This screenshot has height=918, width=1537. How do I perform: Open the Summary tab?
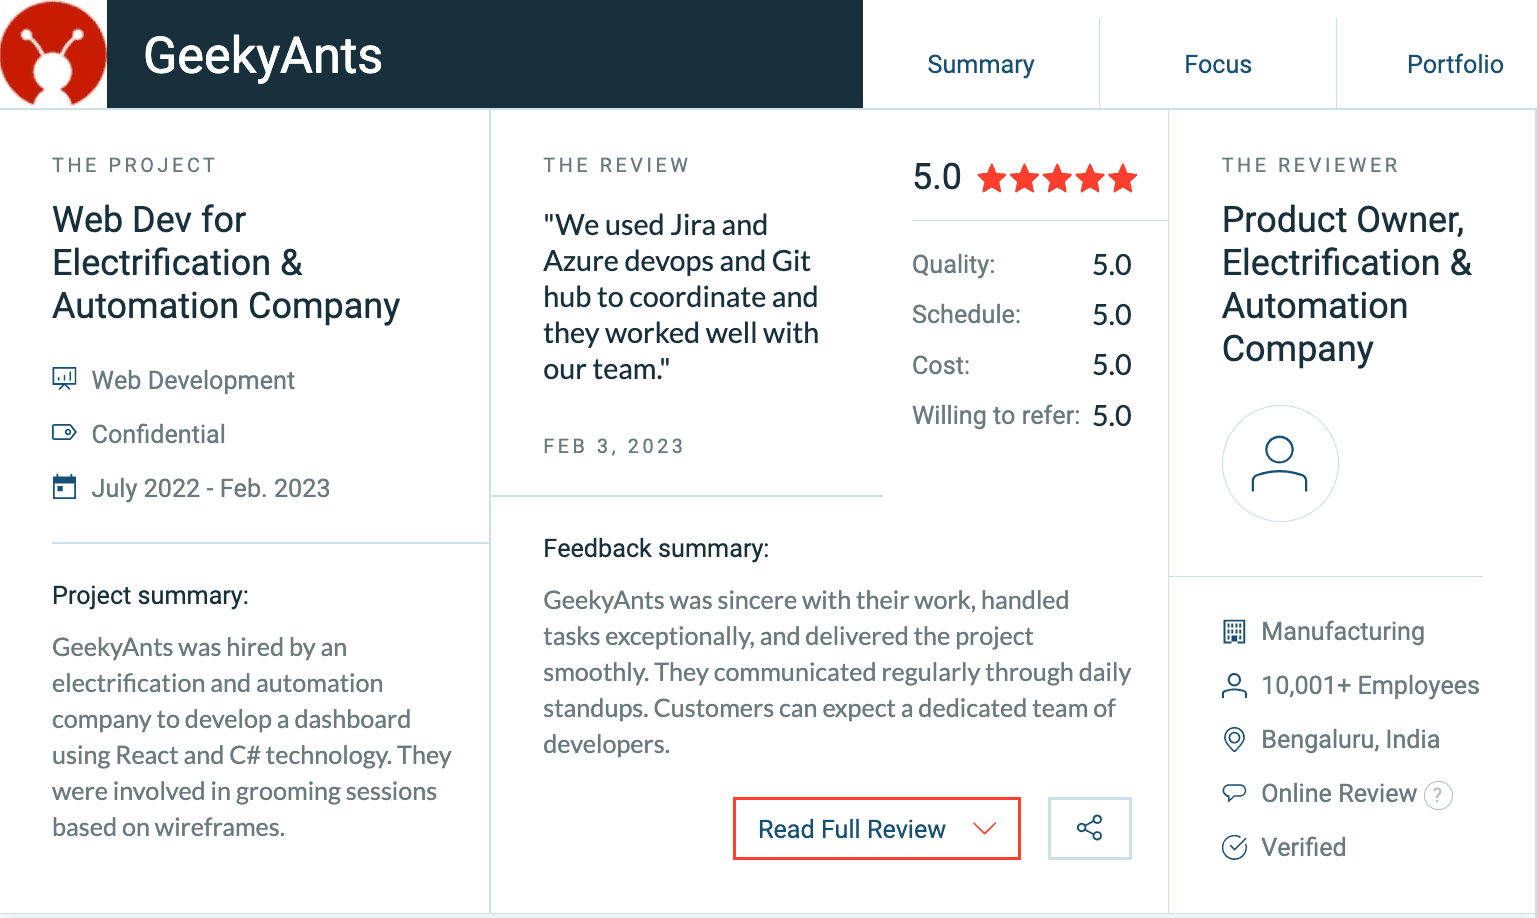pyautogui.click(x=980, y=64)
